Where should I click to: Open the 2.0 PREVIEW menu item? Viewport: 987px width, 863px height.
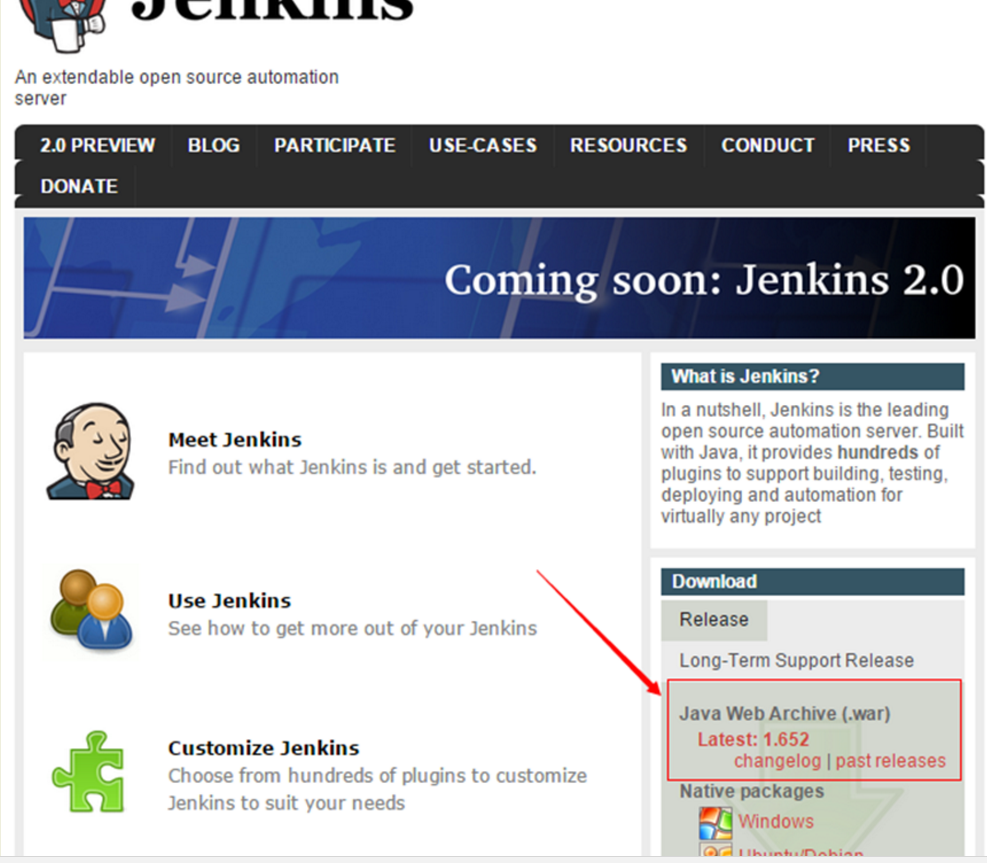[98, 145]
